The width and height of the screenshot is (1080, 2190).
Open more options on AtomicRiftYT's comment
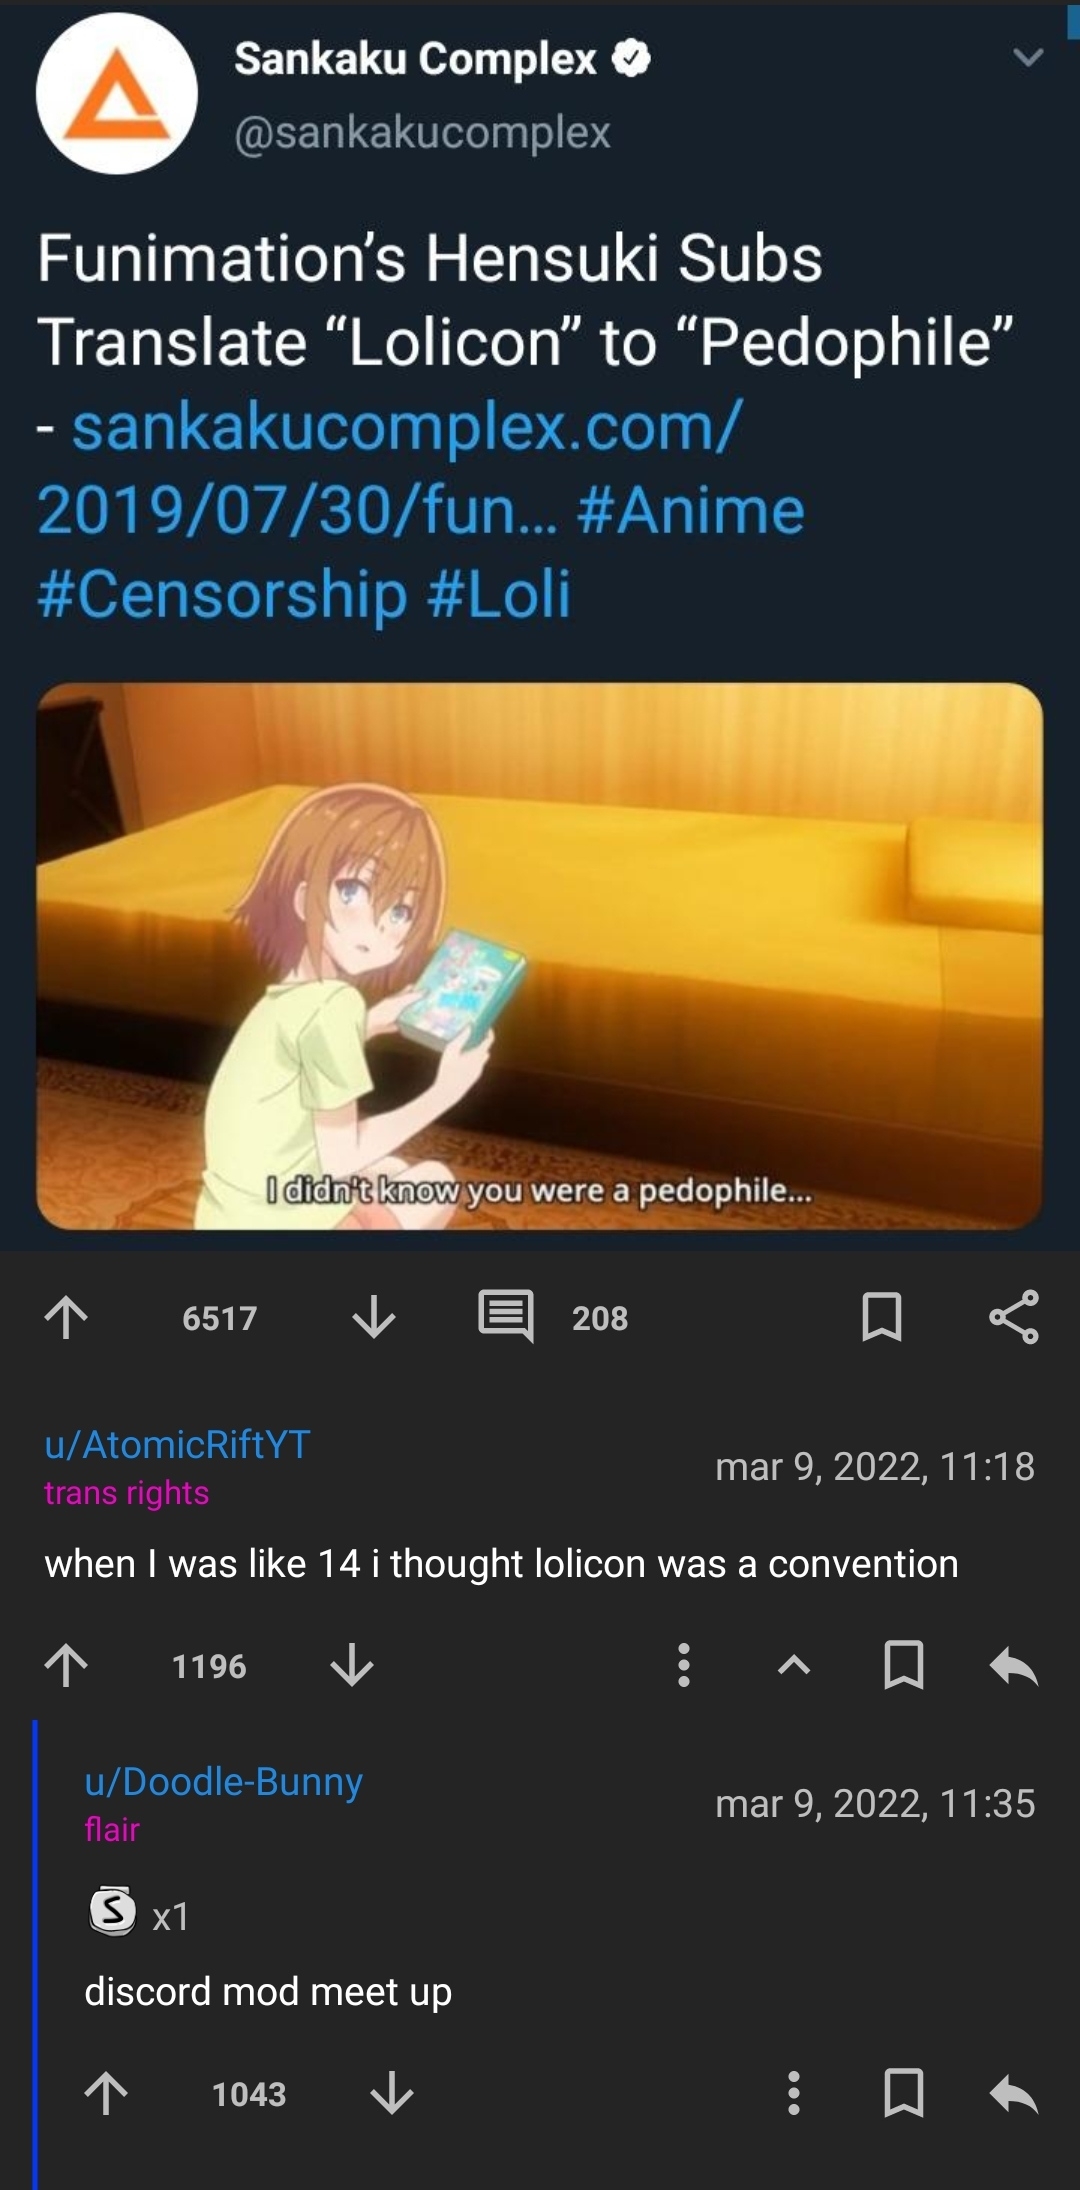point(684,1665)
